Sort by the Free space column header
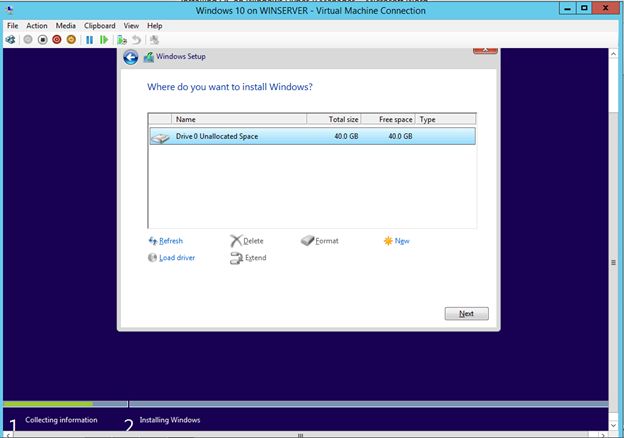This screenshot has width=624, height=438. point(388,119)
